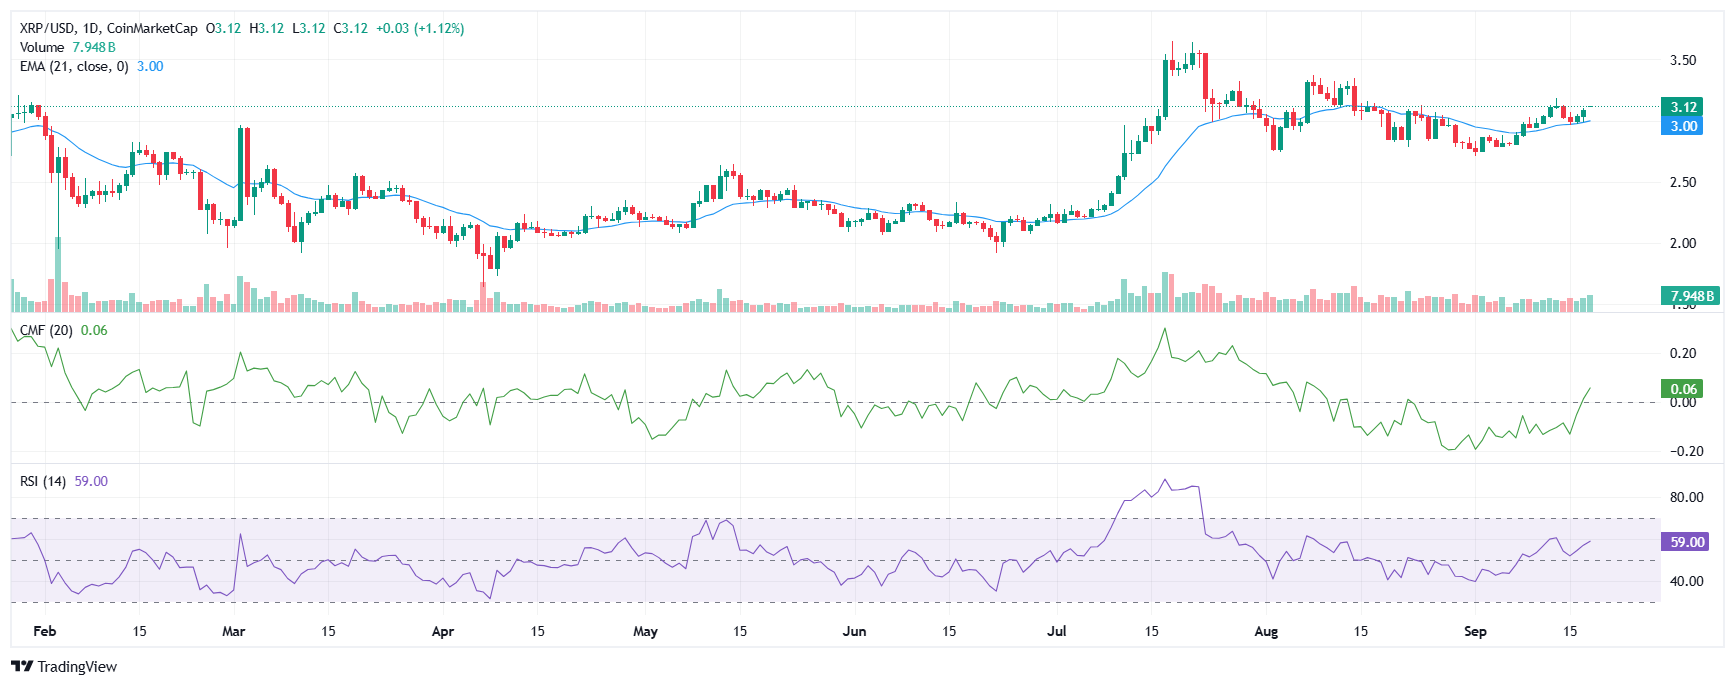Click the 7.948B volume axis tag
The width and height of the screenshot is (1735, 686).
pos(1691,296)
